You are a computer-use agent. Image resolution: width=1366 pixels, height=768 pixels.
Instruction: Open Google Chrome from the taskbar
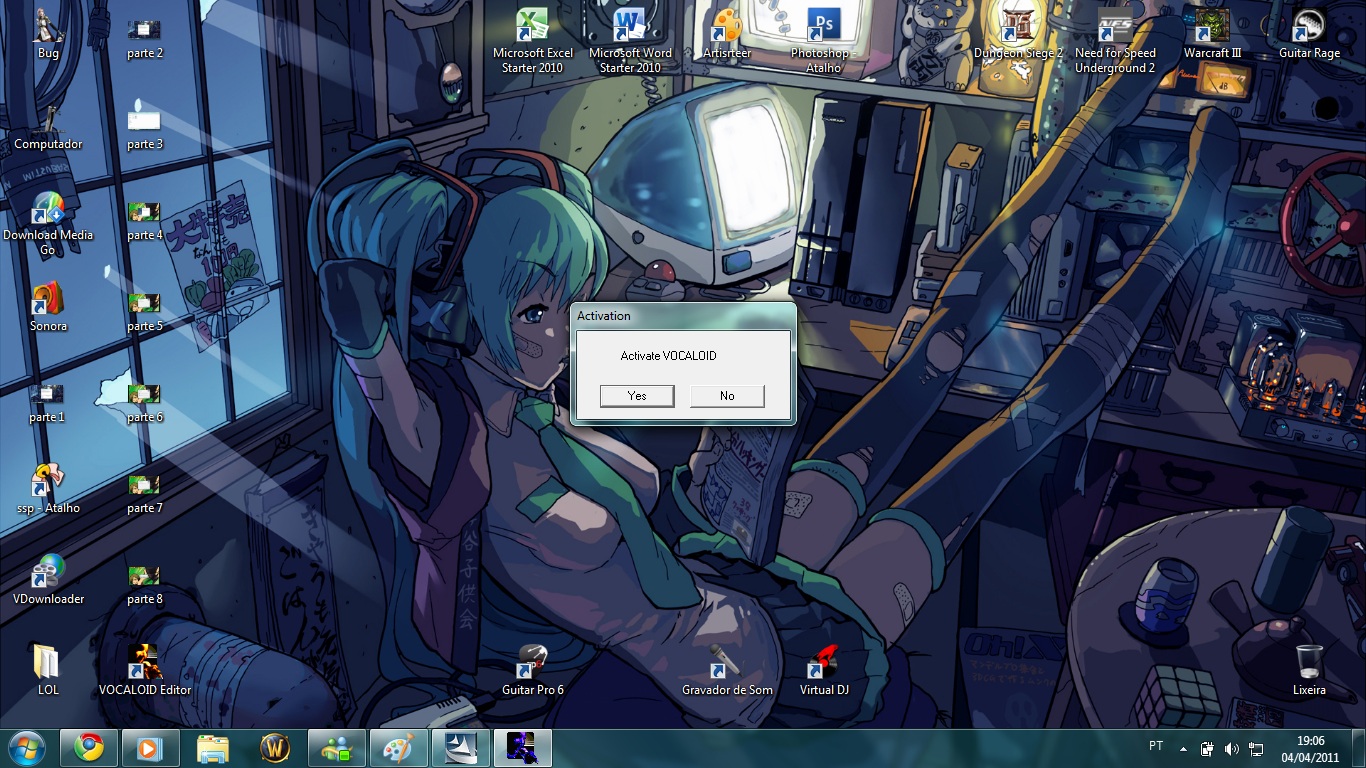point(89,748)
